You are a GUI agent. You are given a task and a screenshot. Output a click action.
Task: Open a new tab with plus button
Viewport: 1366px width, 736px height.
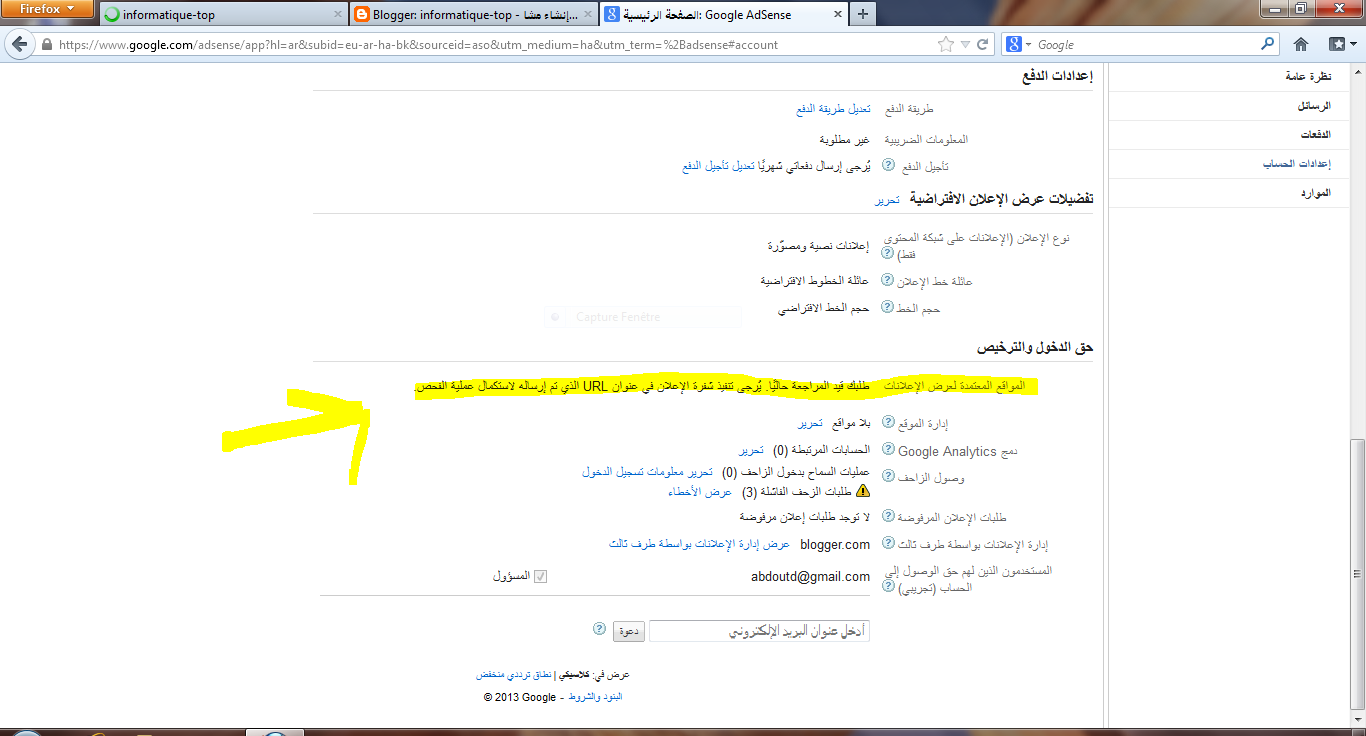863,14
